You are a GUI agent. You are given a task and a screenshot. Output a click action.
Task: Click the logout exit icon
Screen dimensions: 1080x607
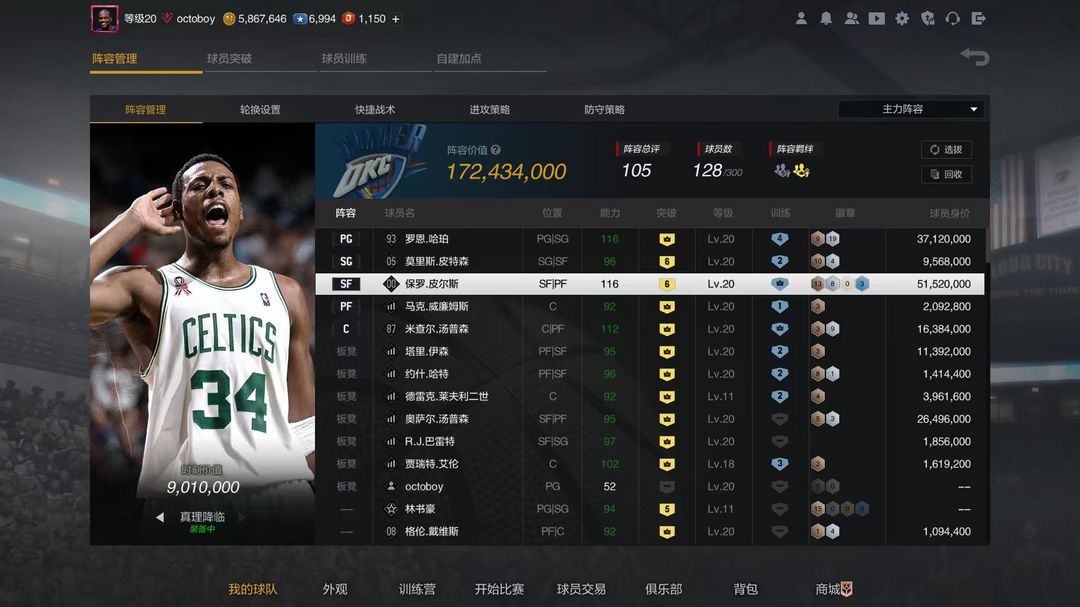click(978, 18)
